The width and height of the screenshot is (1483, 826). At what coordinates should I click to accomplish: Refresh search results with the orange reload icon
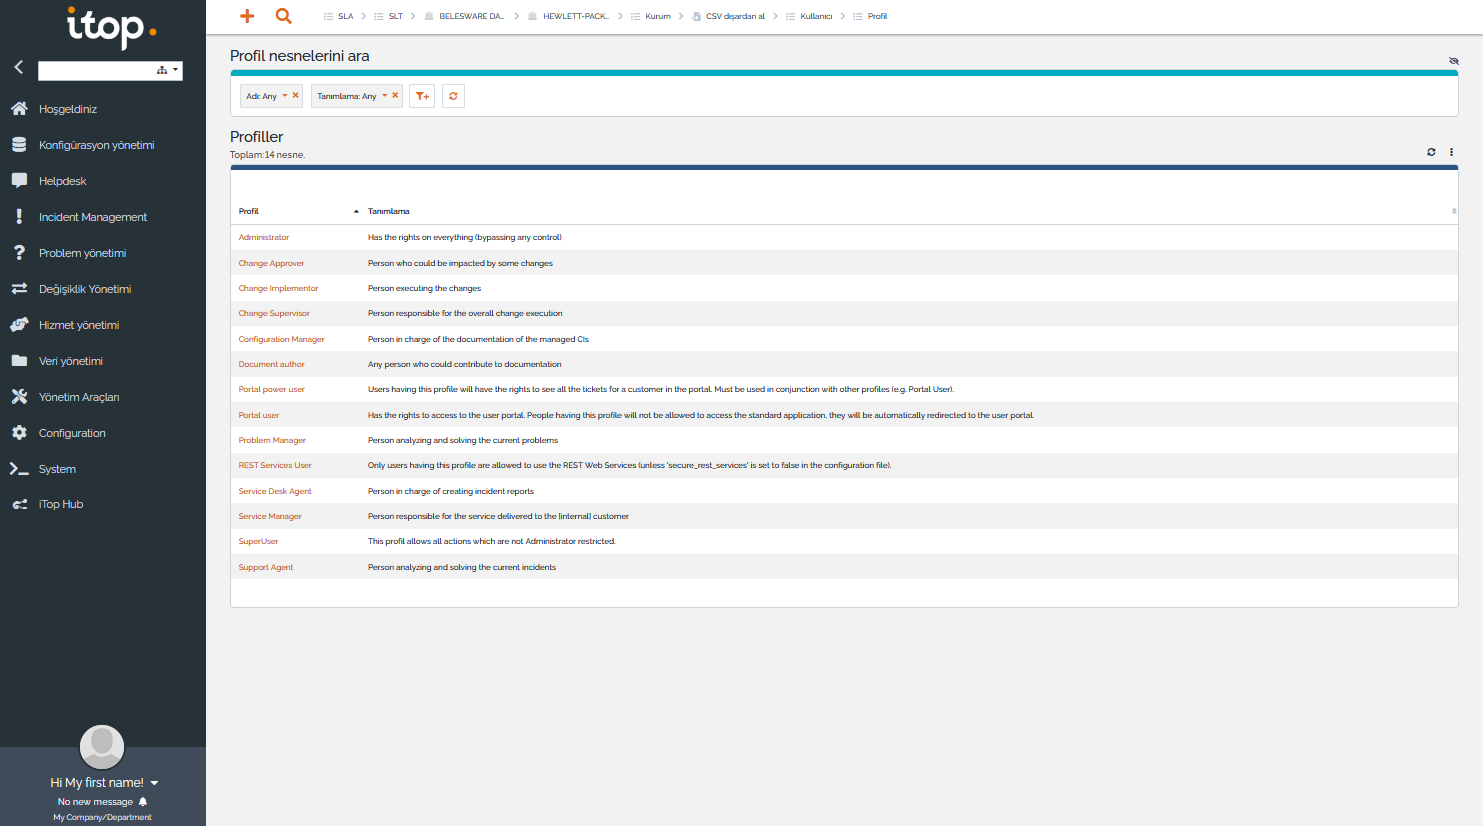click(x=453, y=96)
